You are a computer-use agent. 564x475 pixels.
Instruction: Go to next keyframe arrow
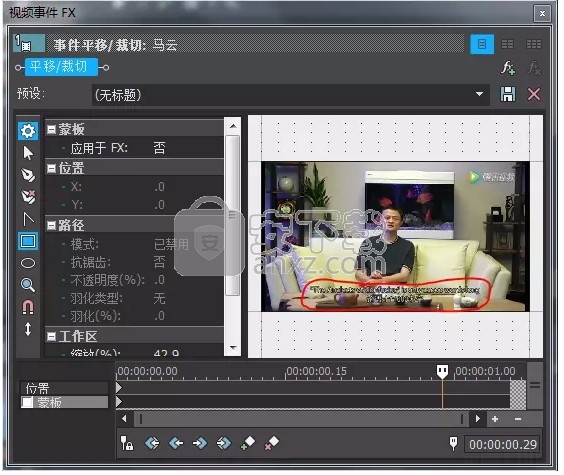pos(200,443)
